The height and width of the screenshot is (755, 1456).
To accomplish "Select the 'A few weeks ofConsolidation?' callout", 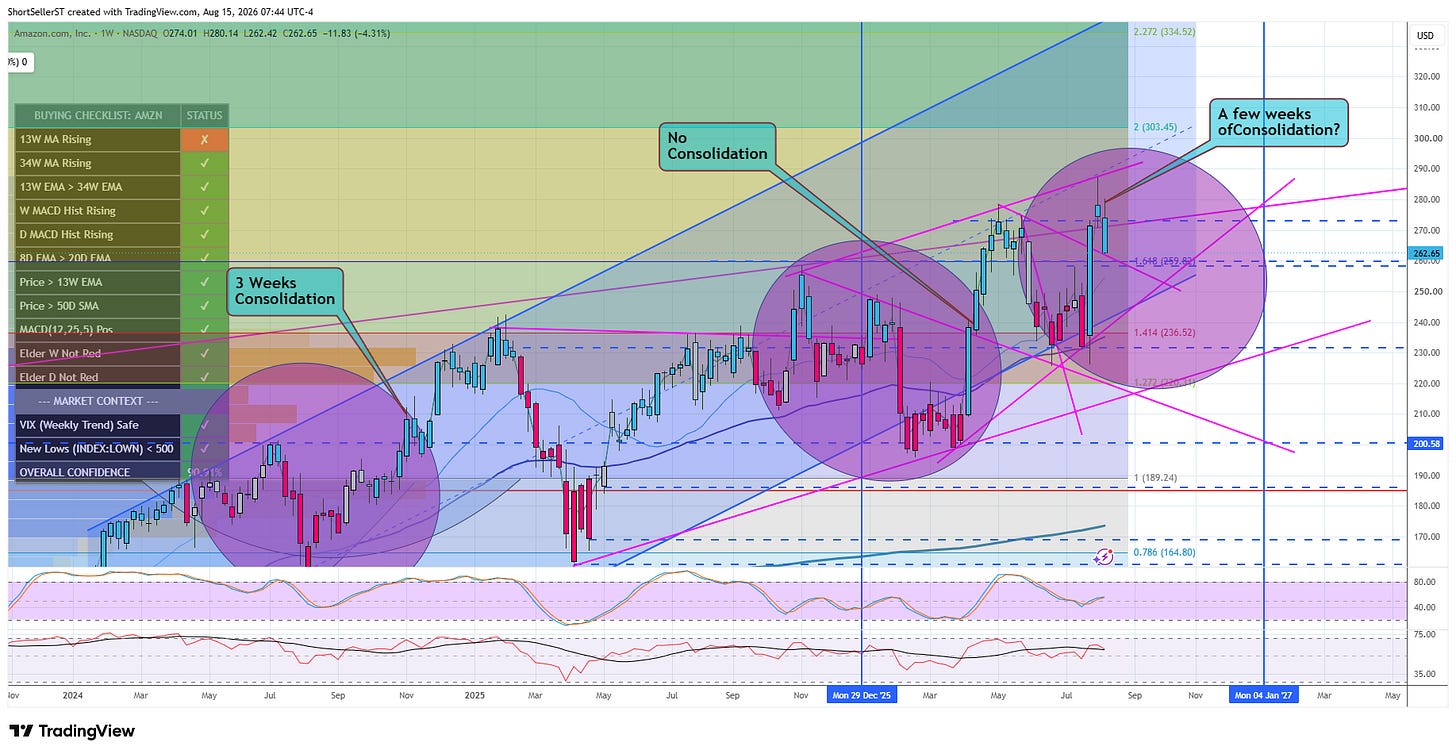I will (x=1278, y=123).
